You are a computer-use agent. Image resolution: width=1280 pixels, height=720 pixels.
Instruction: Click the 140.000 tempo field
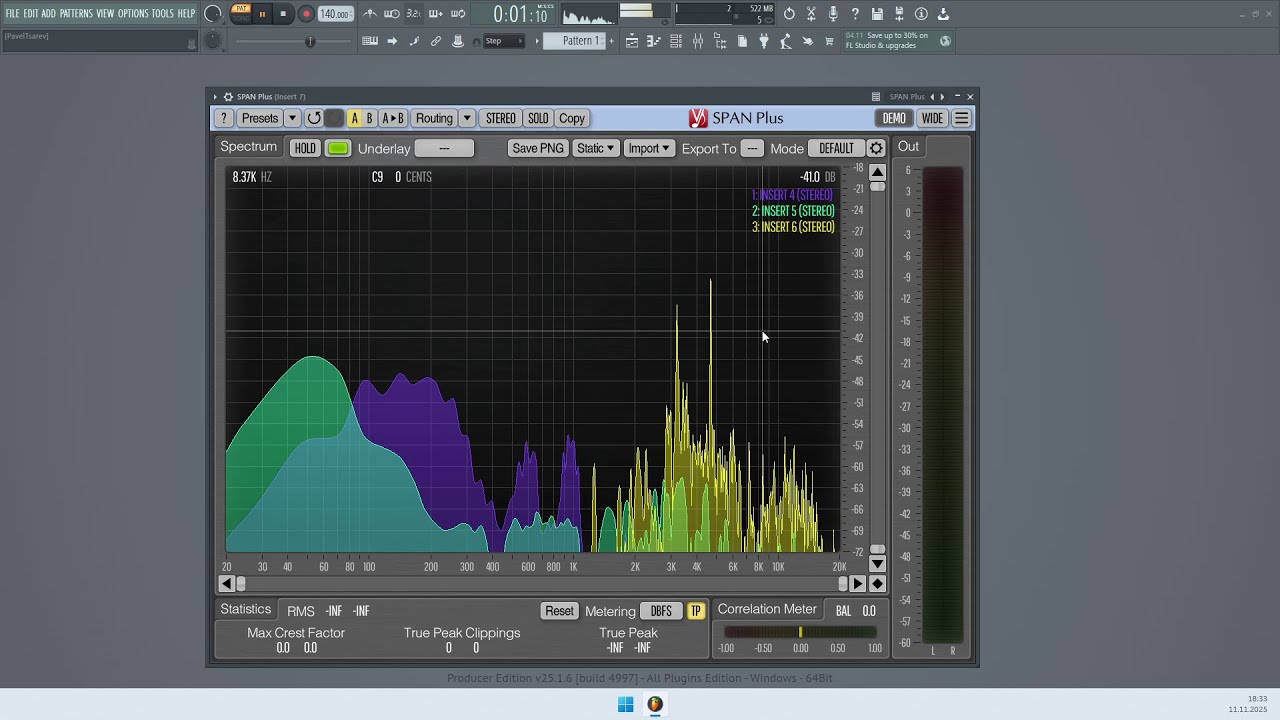(x=335, y=14)
